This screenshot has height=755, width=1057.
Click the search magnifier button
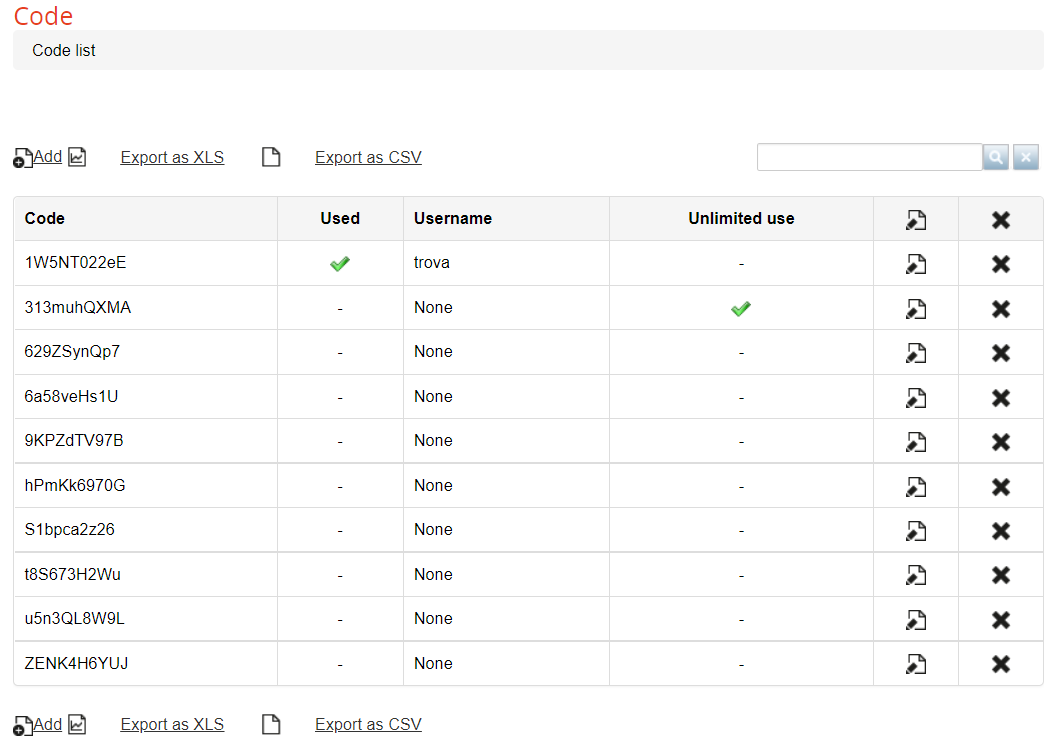click(x=996, y=157)
